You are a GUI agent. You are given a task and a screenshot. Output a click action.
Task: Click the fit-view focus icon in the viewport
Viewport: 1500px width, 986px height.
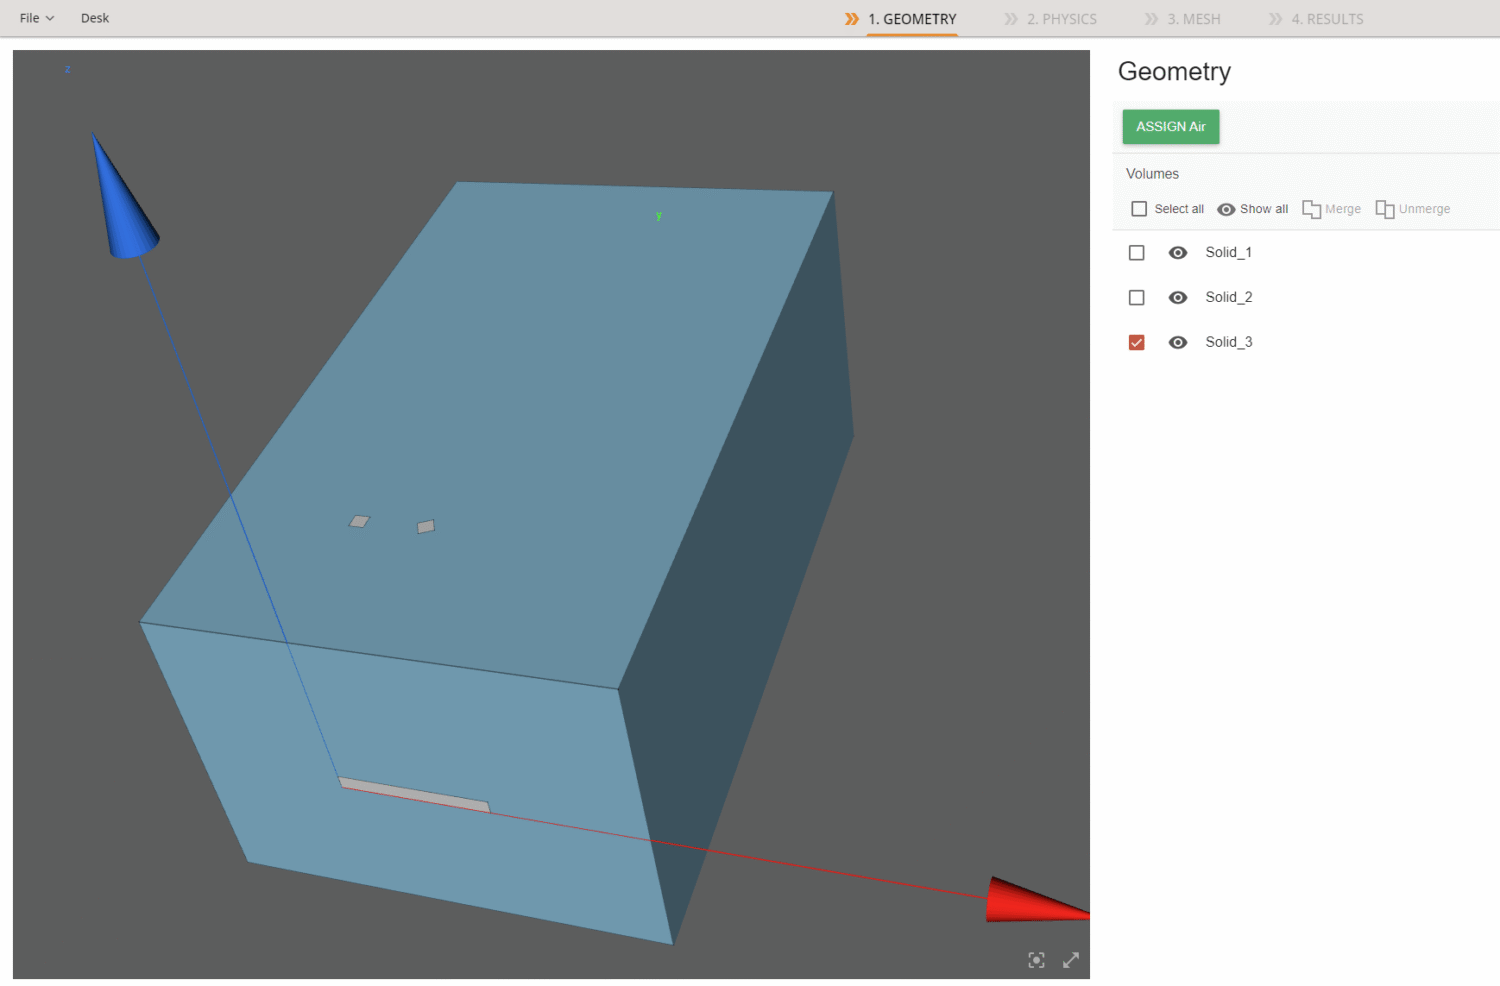[1036, 960]
